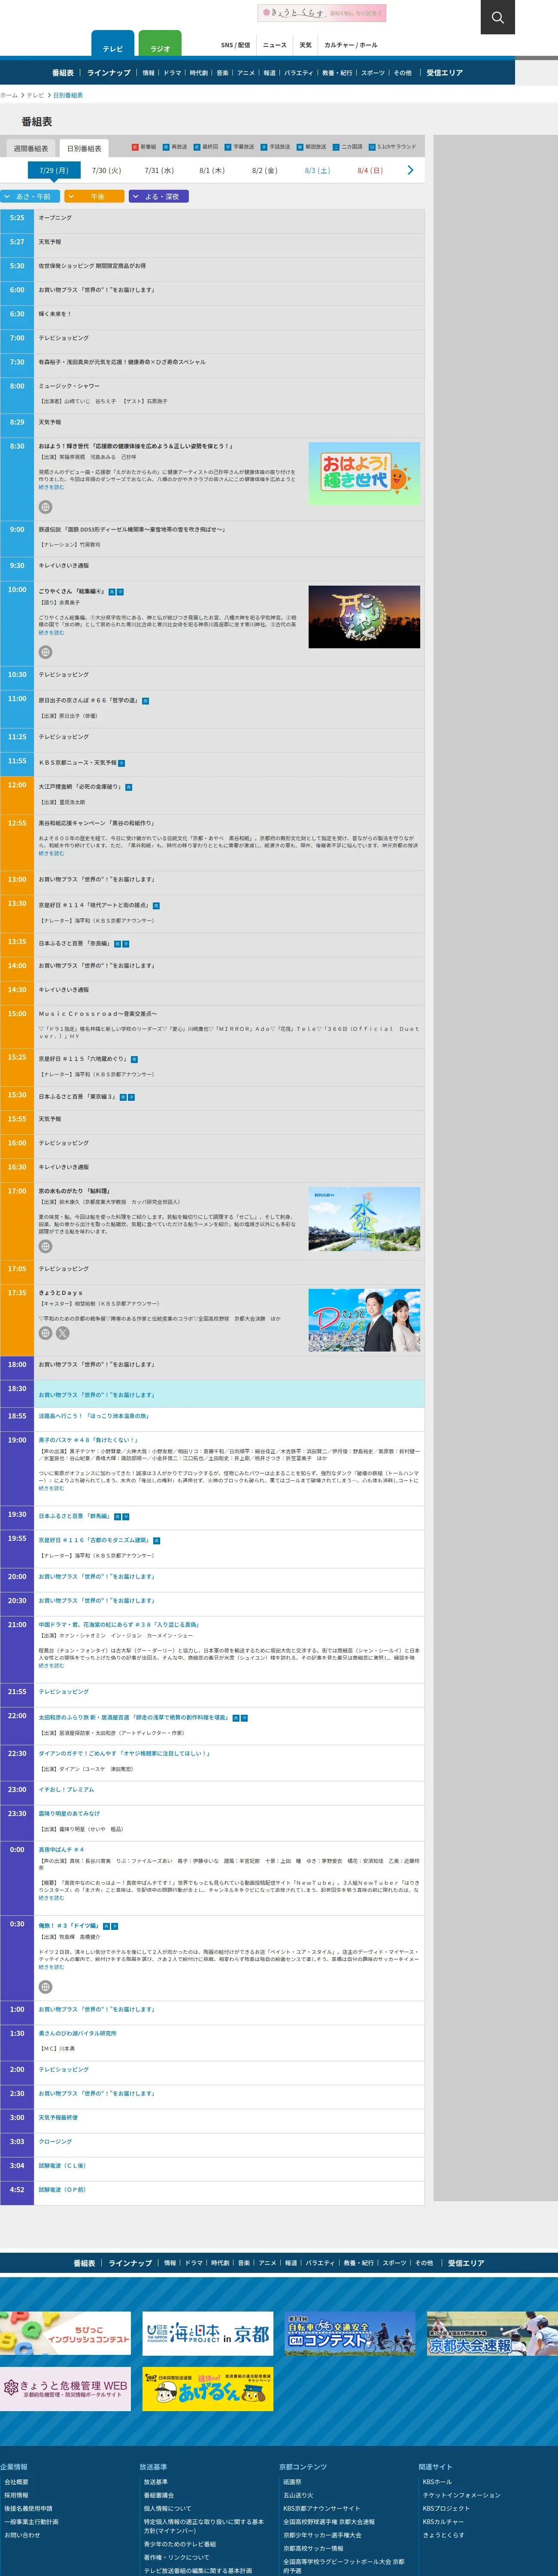The image size is (558, 2576).
Task: Open スポーツ in the top navigation bar
Action: 372,73
